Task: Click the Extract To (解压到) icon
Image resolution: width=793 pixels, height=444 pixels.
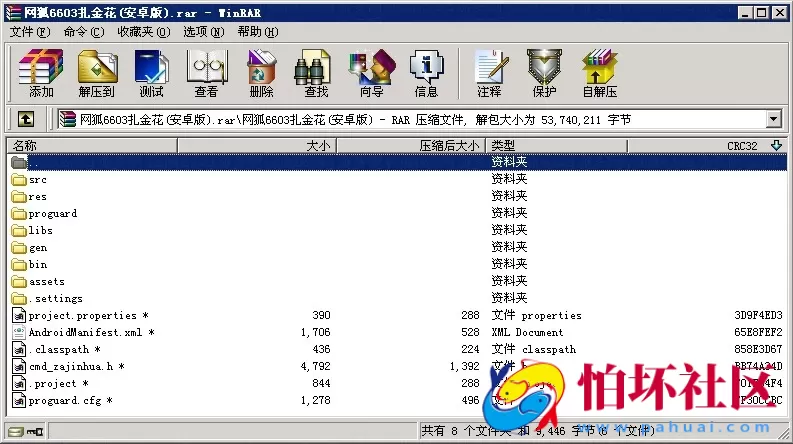Action: tap(97, 73)
